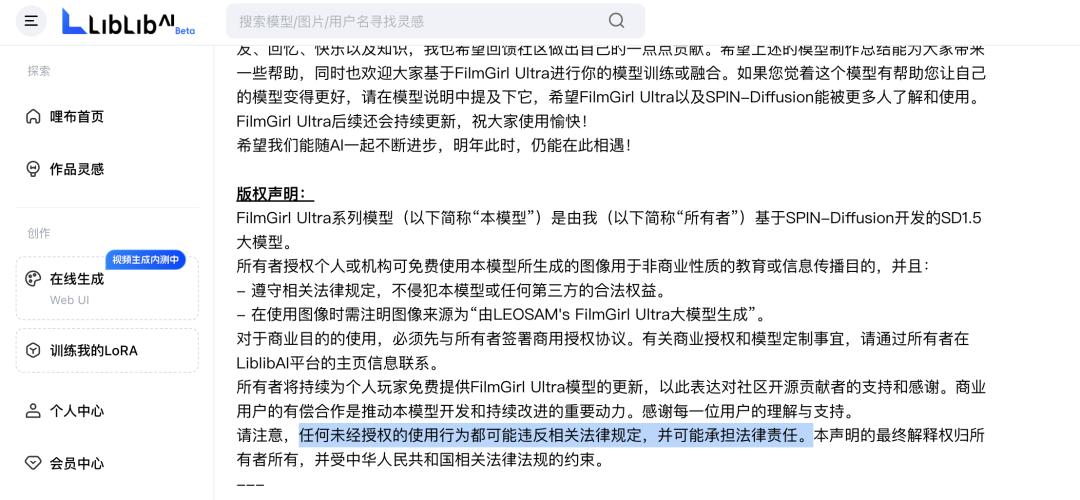1080x500 pixels.
Task: Click the 视频生成内测中 badge
Action: (x=145, y=260)
